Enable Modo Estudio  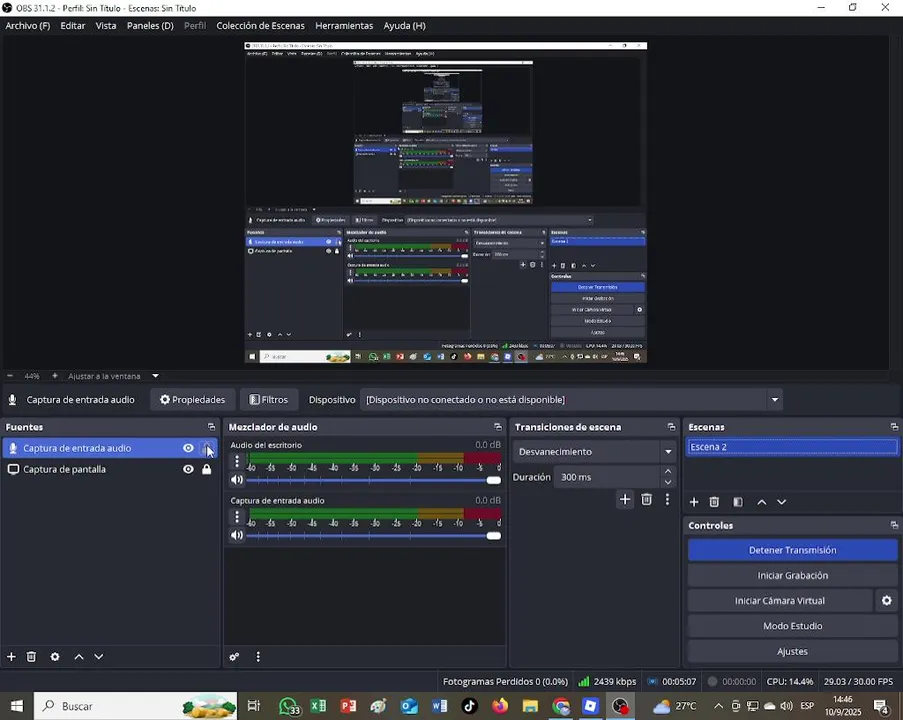click(x=792, y=626)
